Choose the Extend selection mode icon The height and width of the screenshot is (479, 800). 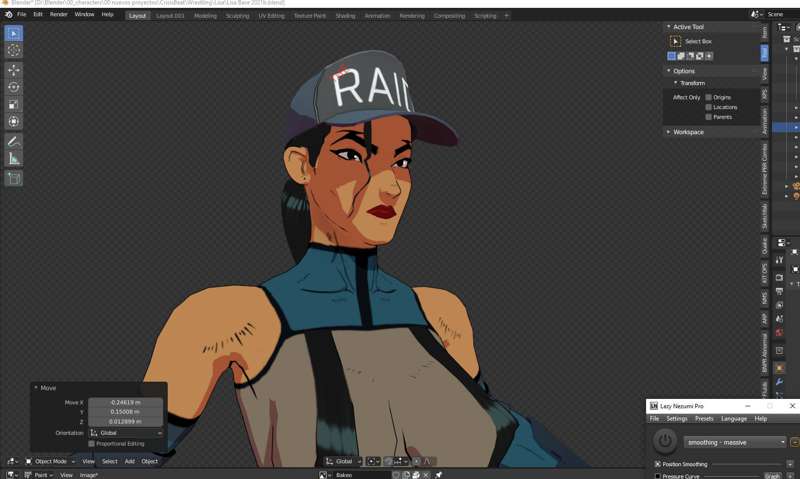coord(681,56)
